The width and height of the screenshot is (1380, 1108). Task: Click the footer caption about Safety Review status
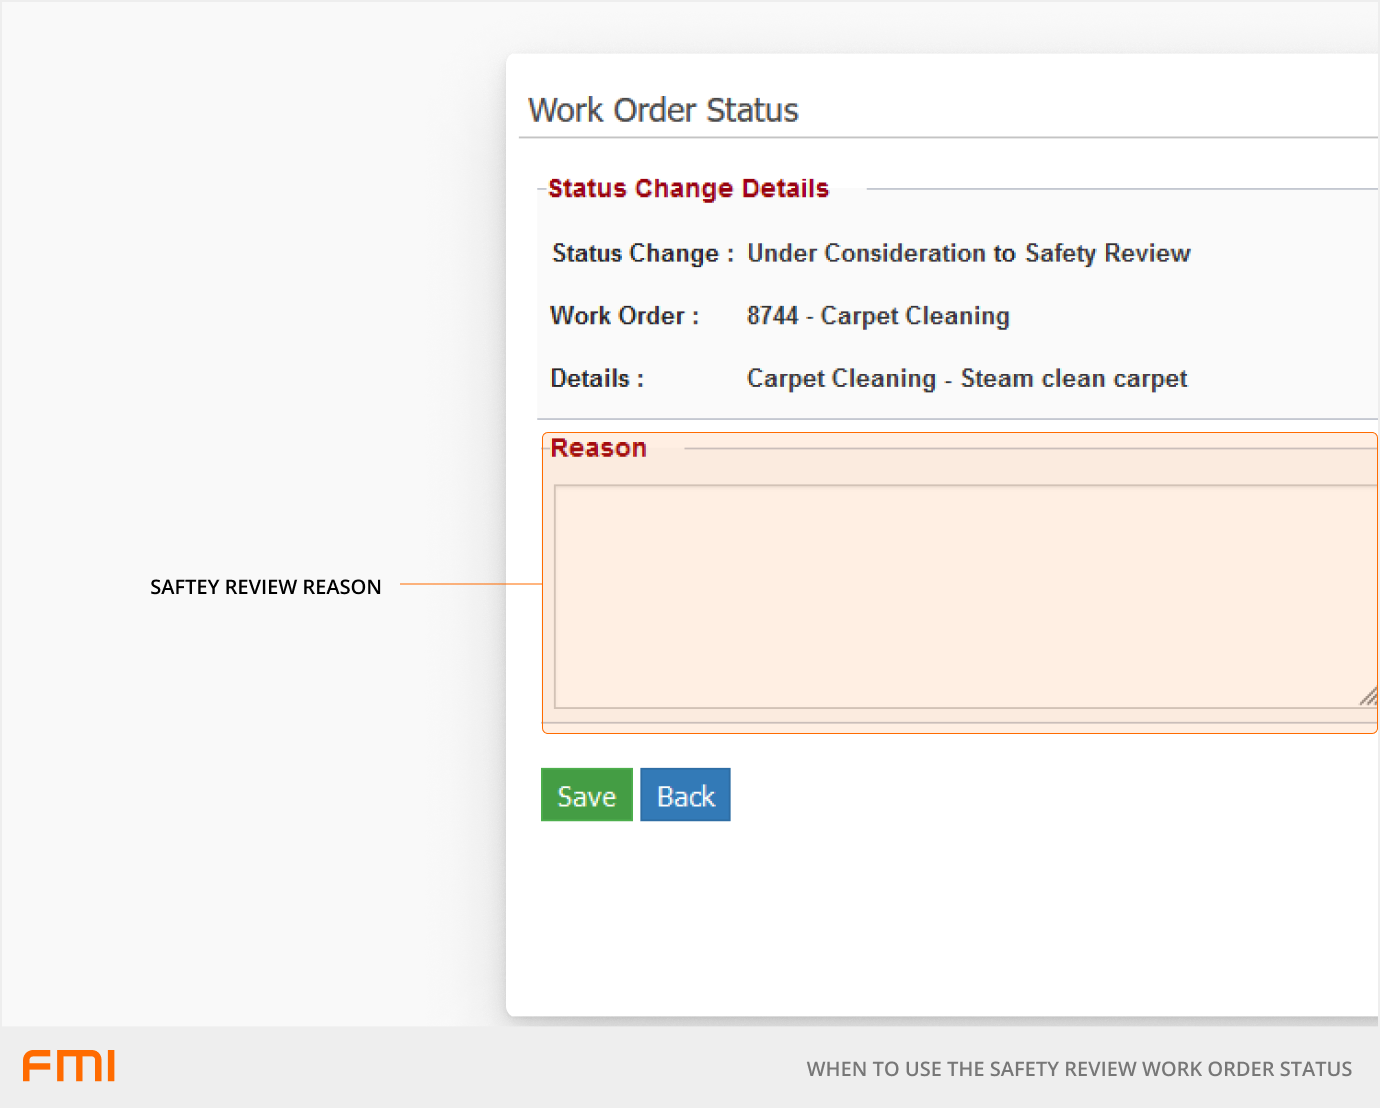pos(1078,1069)
